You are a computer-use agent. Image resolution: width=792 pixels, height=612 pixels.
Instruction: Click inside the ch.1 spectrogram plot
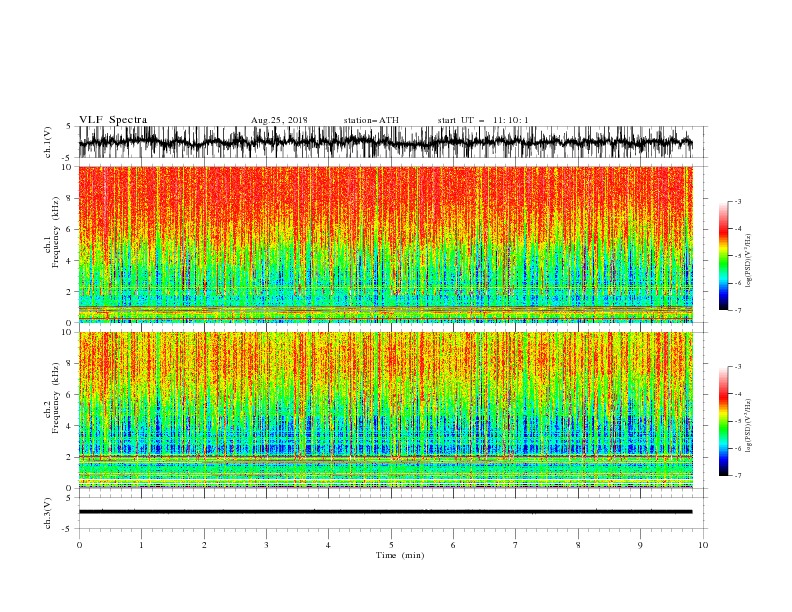[386, 244]
